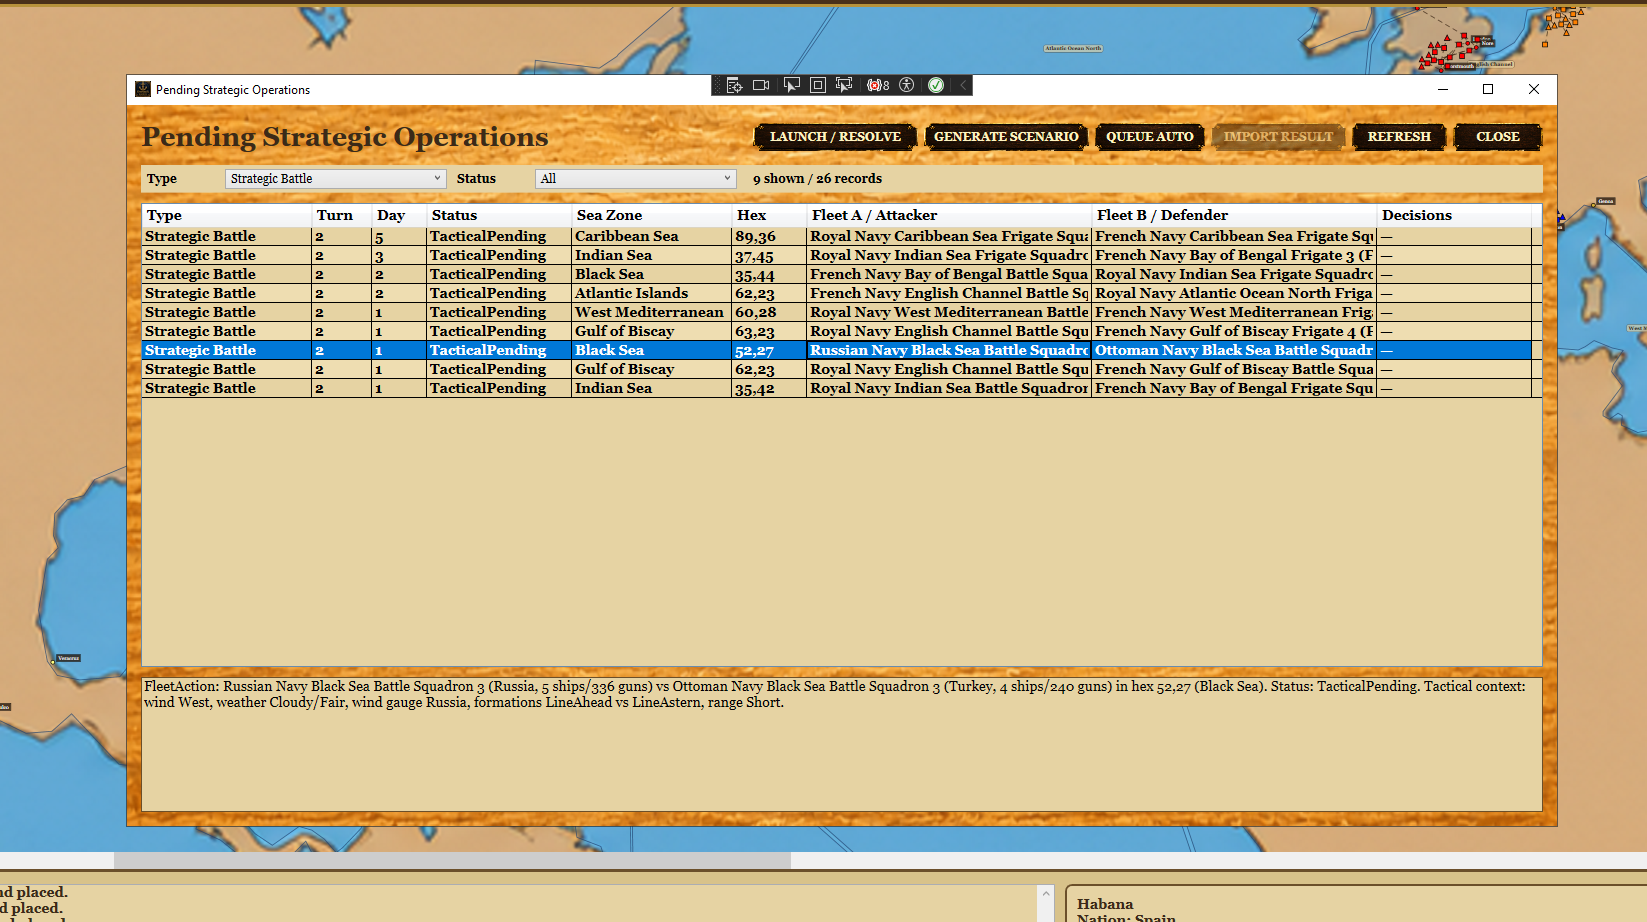Open the binding failures indicator showing 8

point(878,85)
